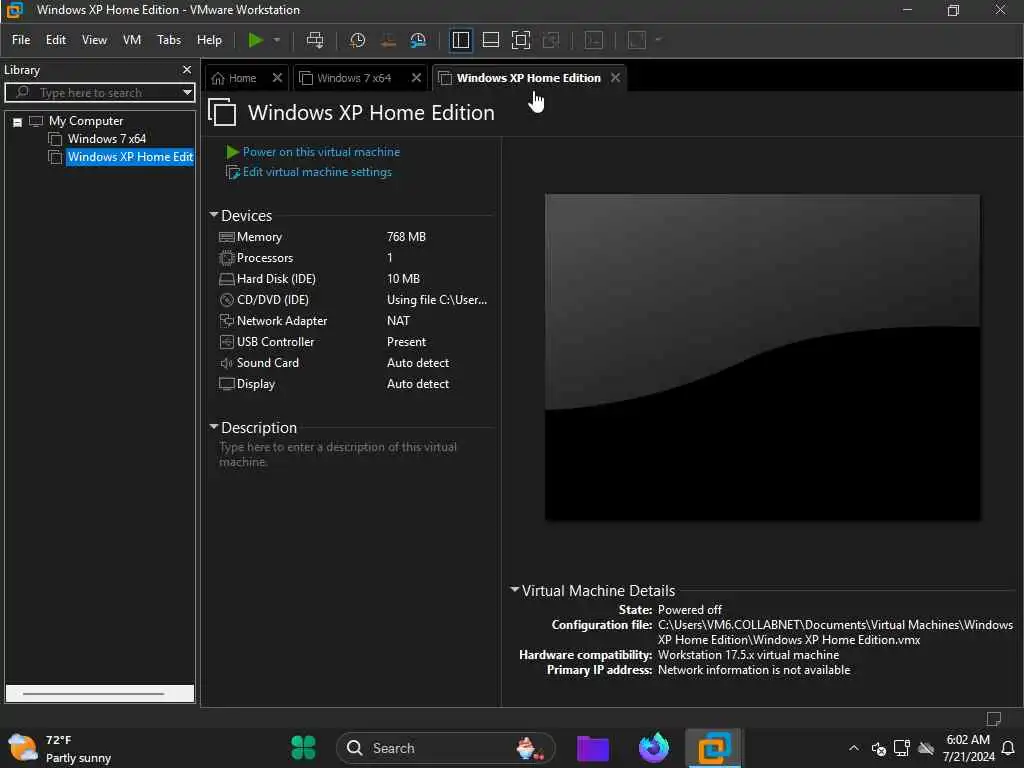This screenshot has height=768, width=1024.
Task: Close the Windows XP Home Edition tab
Action: pos(615,78)
